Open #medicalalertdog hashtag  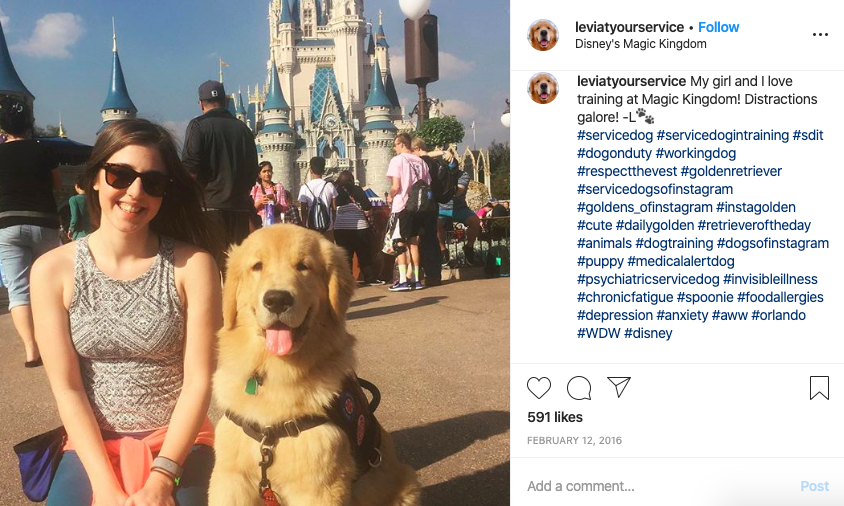[681, 261]
